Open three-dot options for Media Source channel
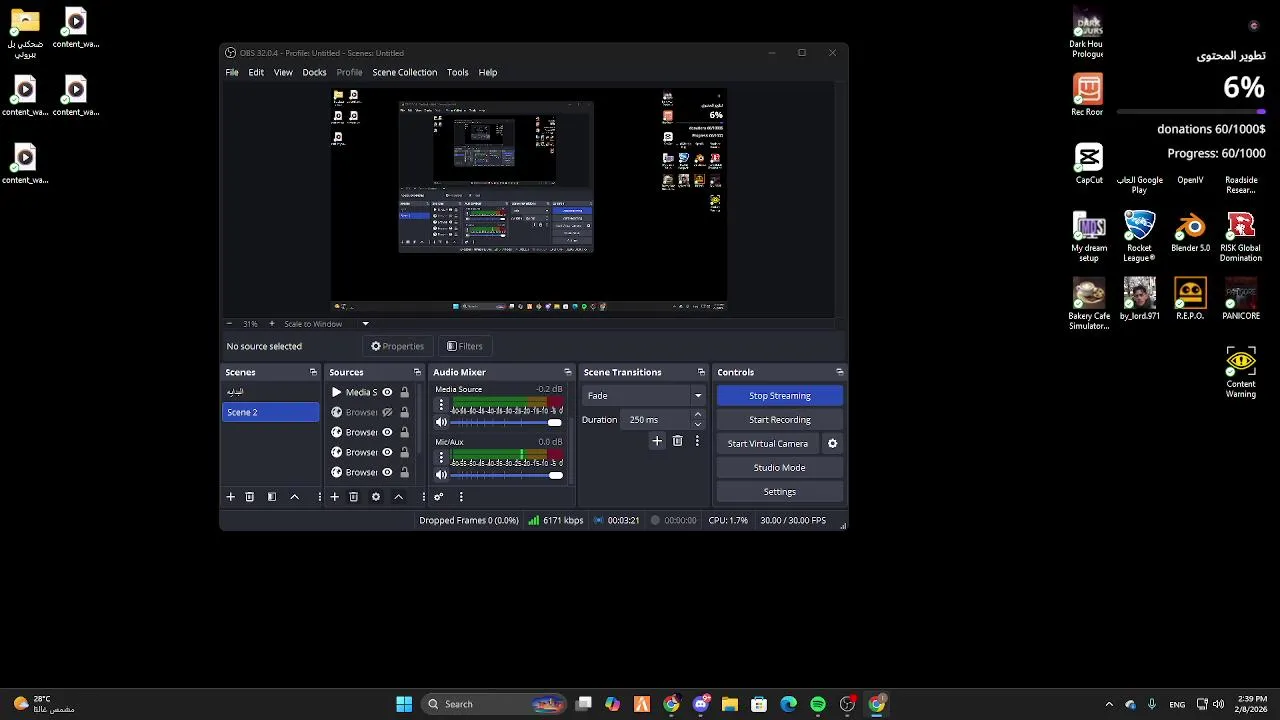This screenshot has height=720, width=1280. point(441,405)
